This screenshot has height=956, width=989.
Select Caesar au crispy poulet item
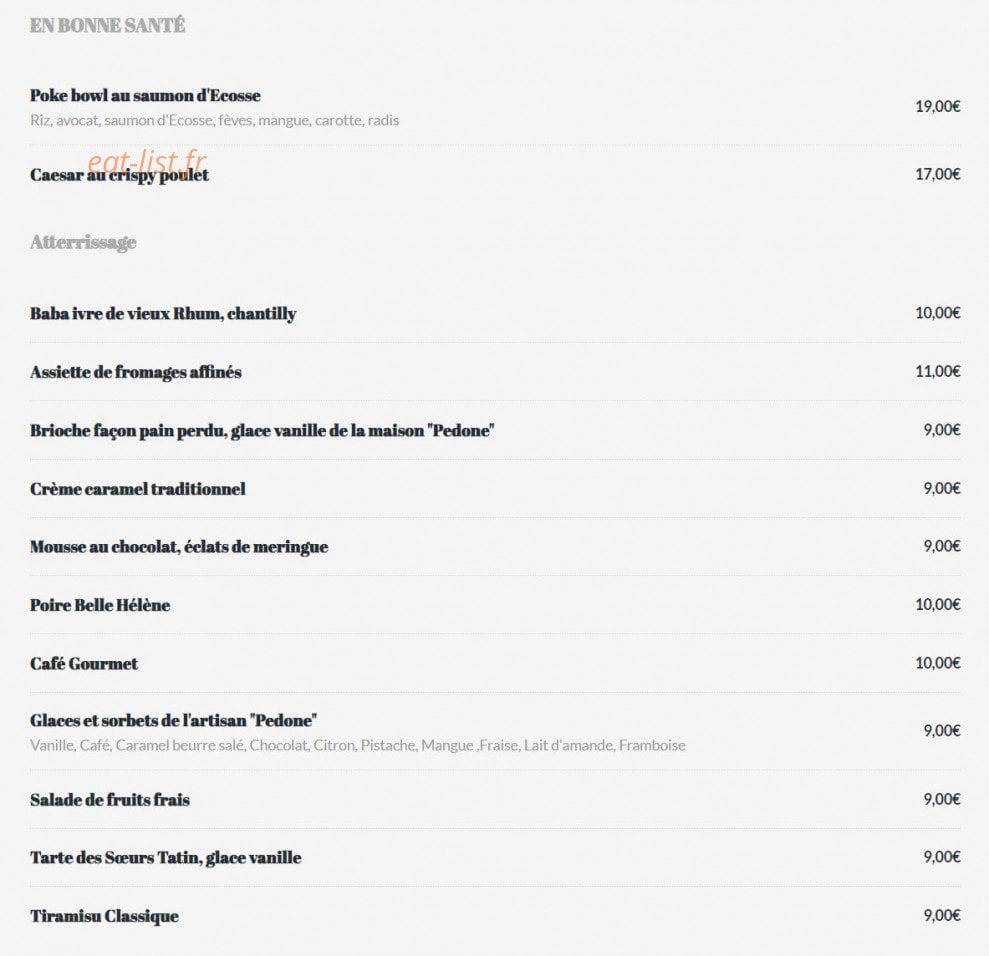pos(119,175)
